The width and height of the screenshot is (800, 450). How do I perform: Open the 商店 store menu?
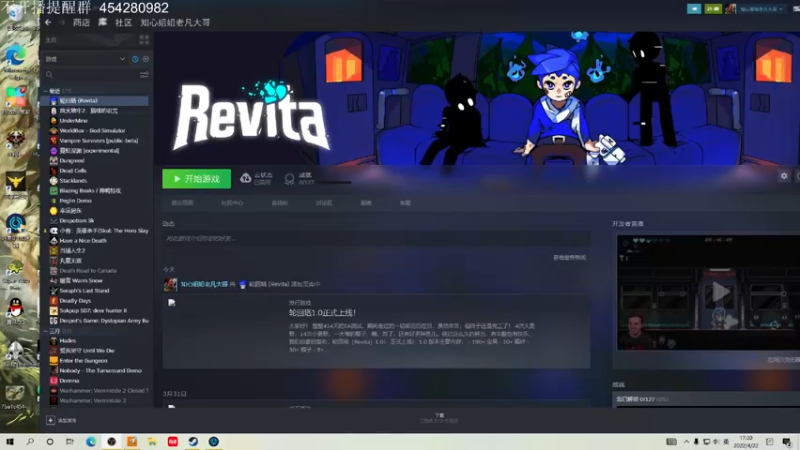click(x=81, y=22)
